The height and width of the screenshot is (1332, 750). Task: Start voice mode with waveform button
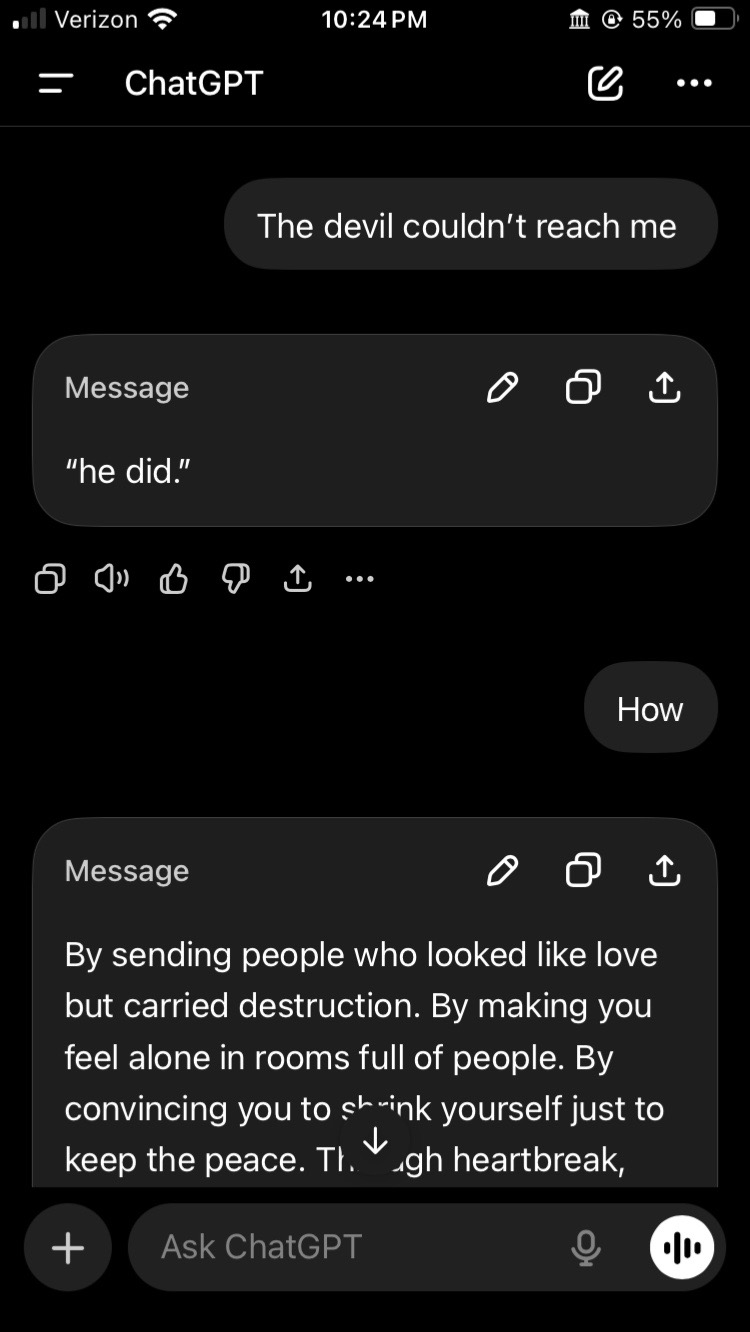click(x=682, y=1247)
